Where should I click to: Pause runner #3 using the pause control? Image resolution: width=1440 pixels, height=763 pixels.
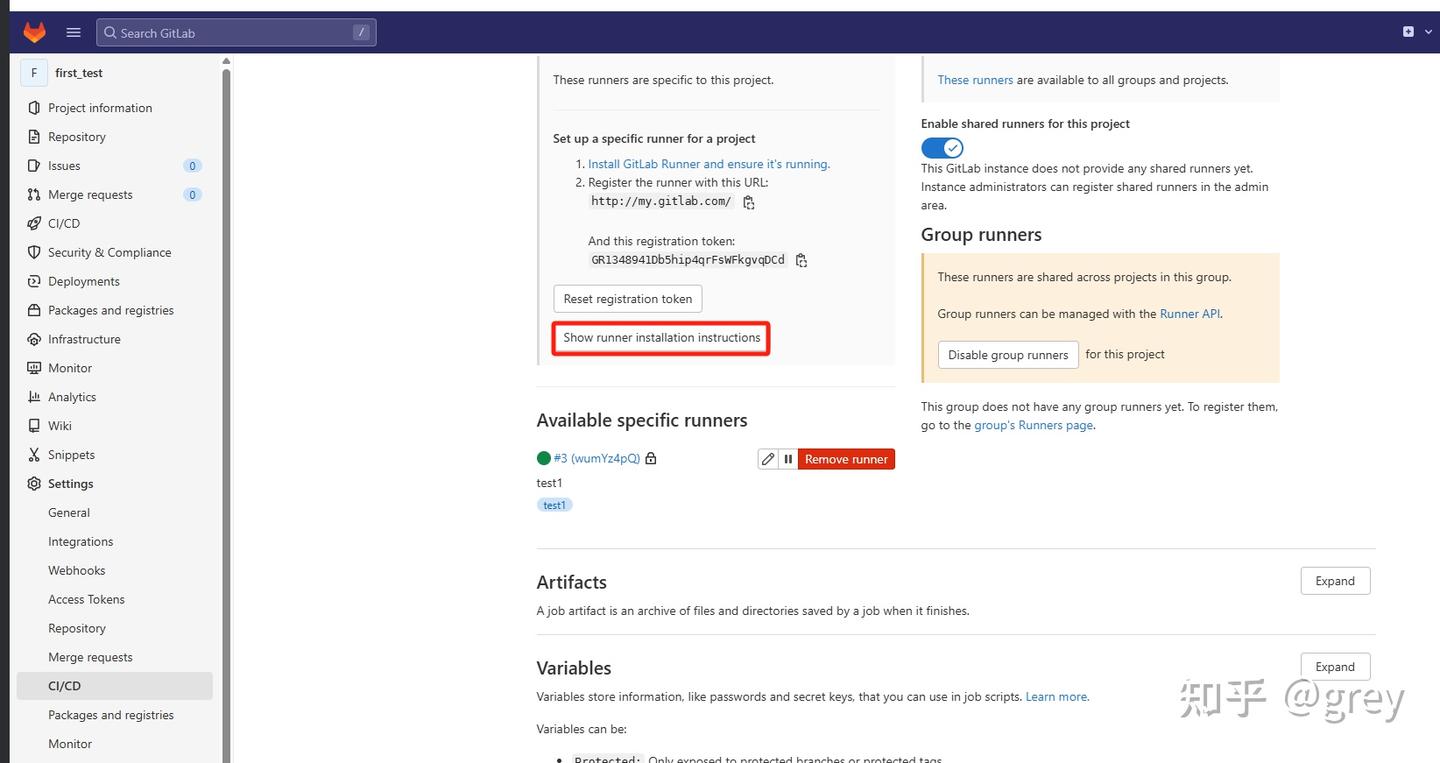[788, 458]
